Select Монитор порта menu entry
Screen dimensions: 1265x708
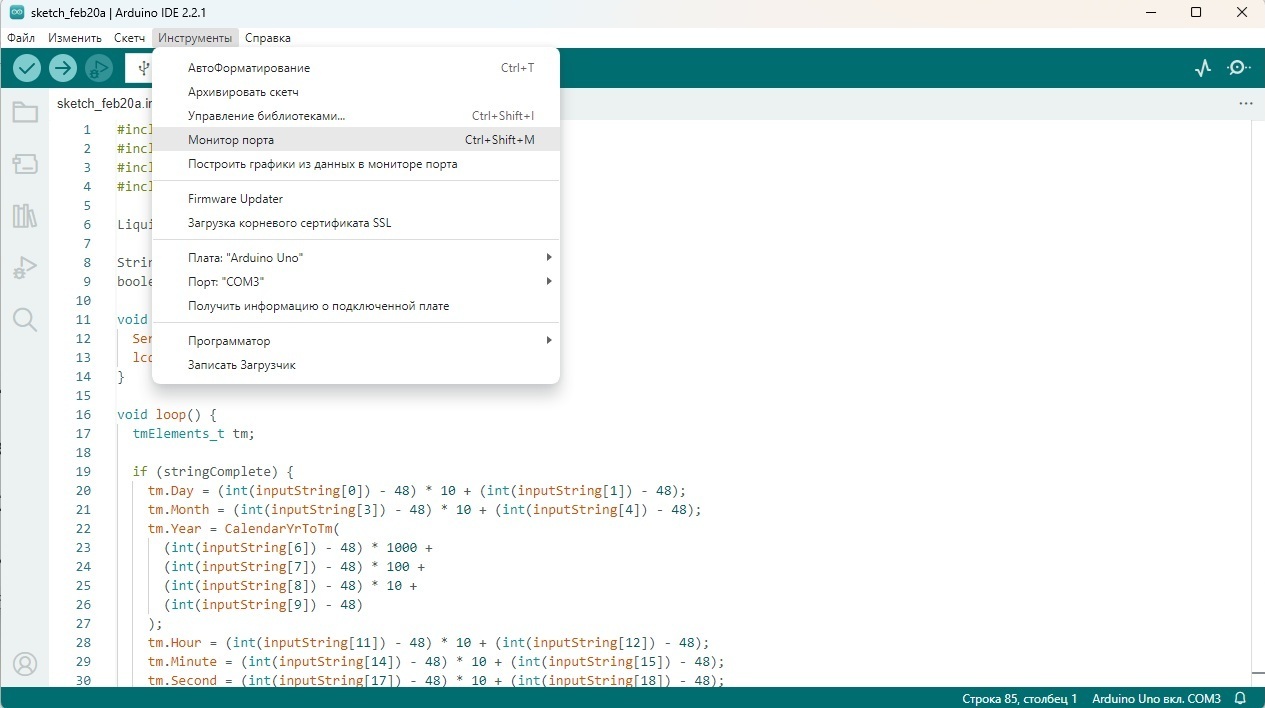click(x=355, y=140)
